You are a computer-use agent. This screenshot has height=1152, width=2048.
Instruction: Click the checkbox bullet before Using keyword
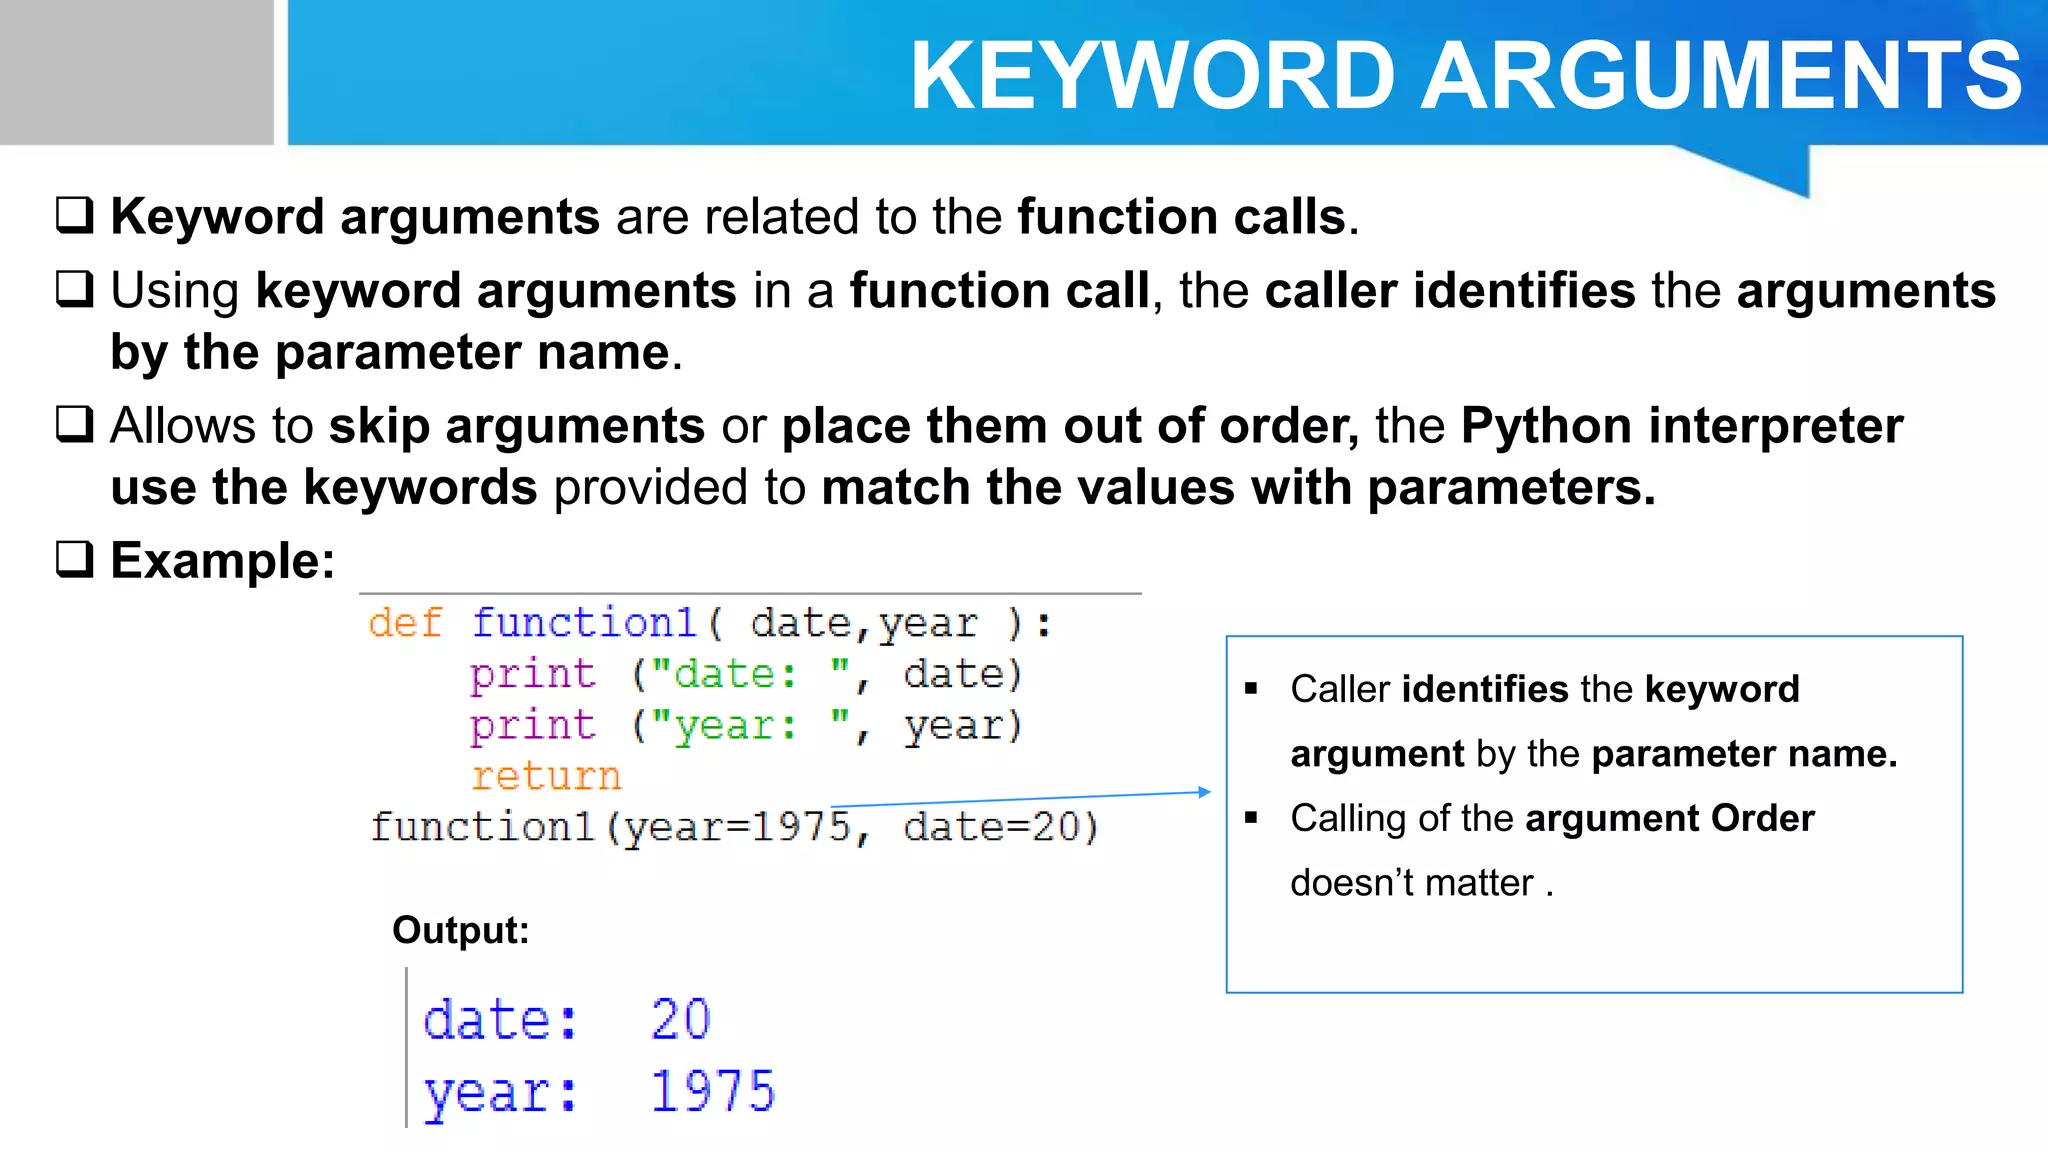point(75,289)
